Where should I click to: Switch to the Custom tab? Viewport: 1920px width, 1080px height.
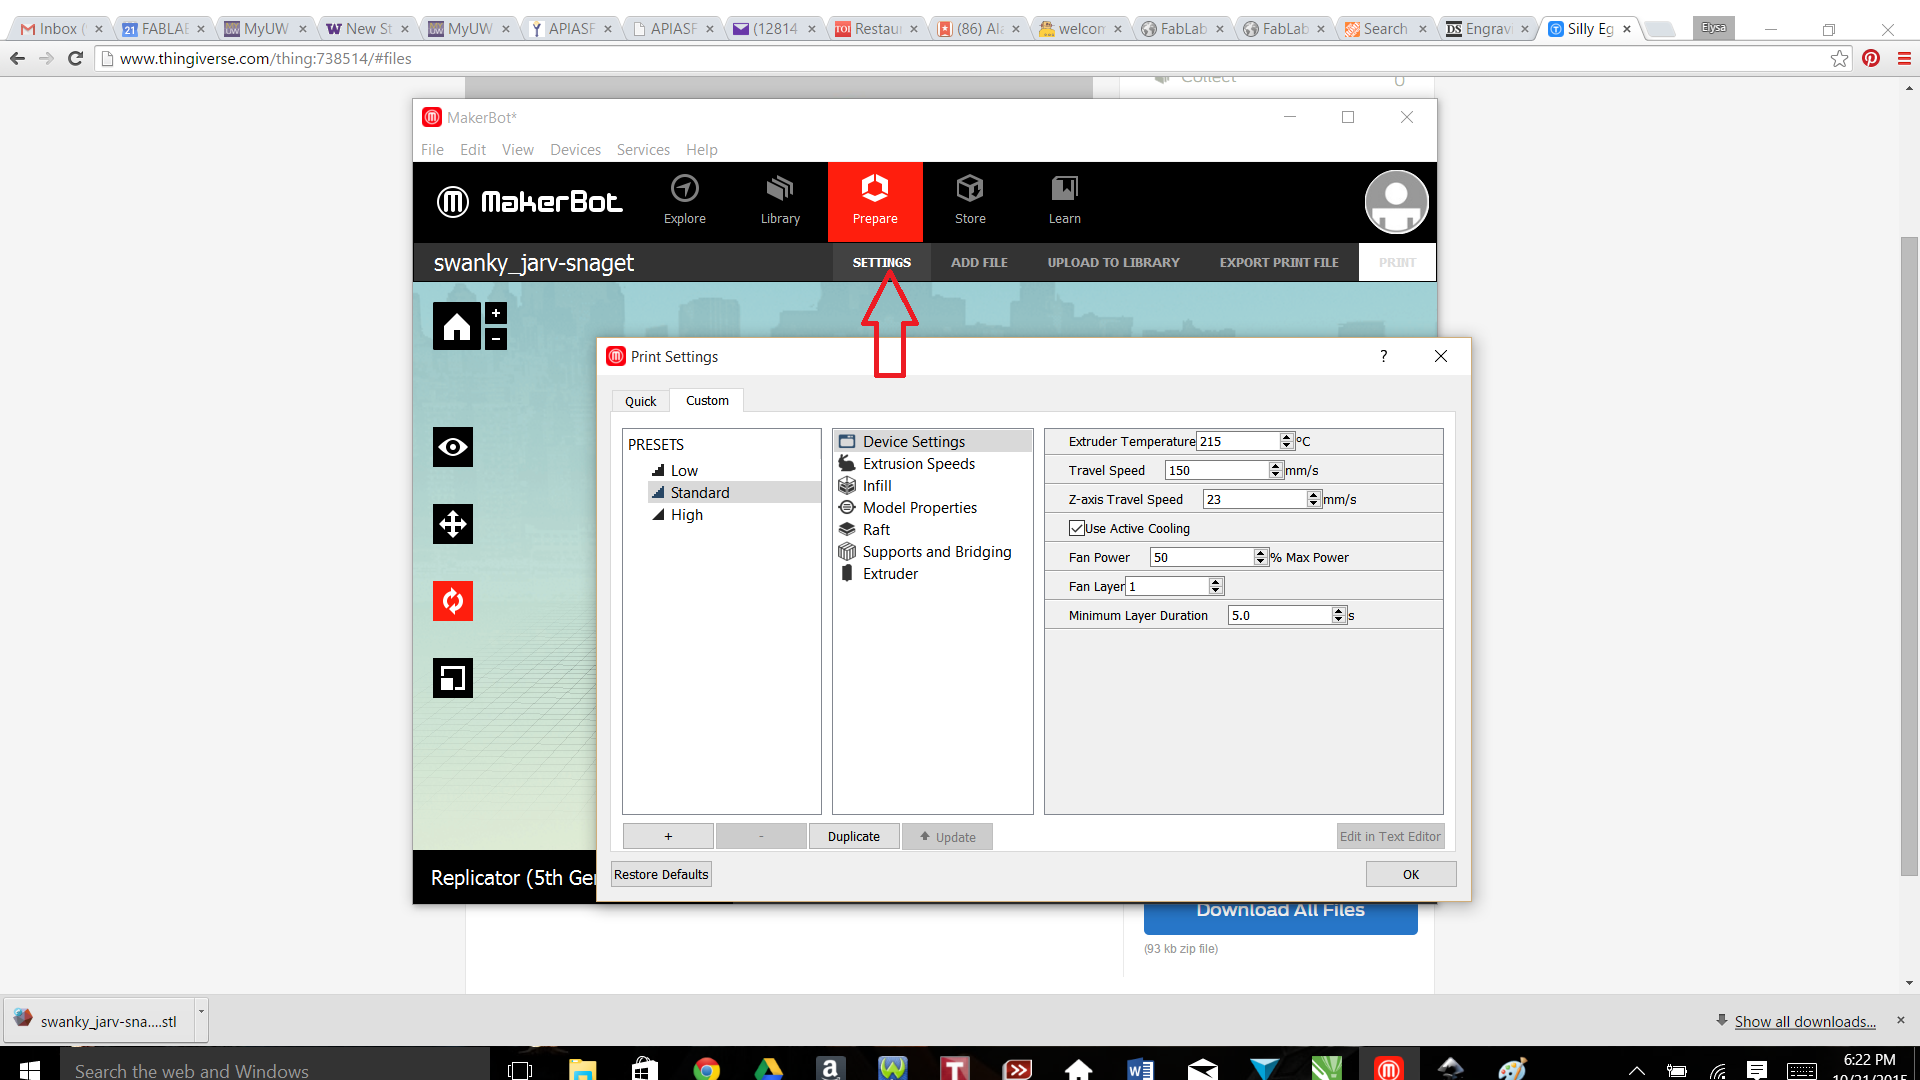pyautogui.click(x=707, y=400)
